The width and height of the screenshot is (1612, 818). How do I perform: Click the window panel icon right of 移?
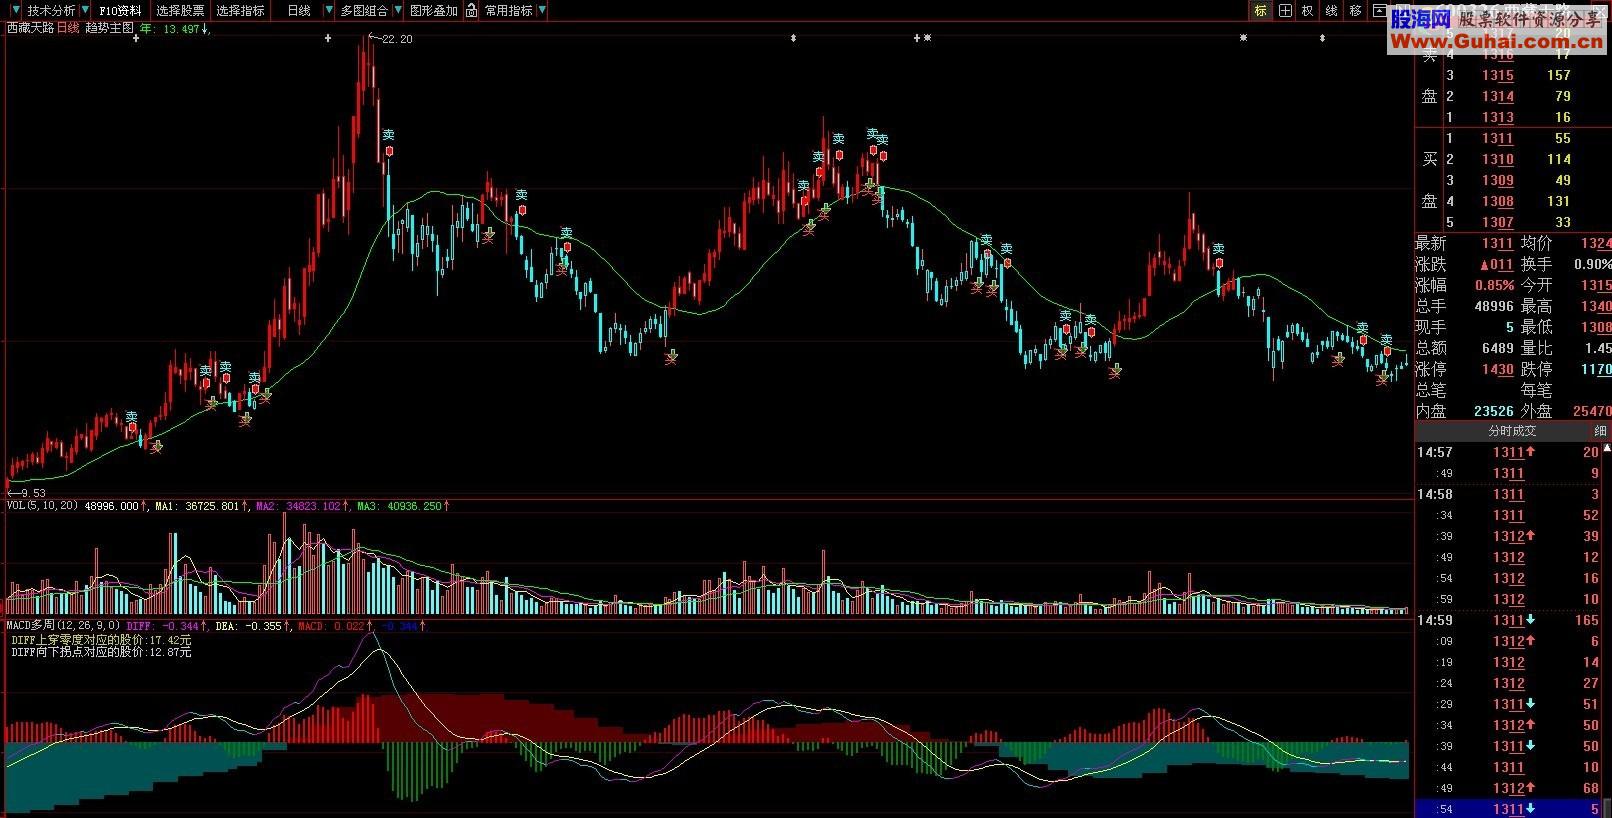coord(1380,10)
